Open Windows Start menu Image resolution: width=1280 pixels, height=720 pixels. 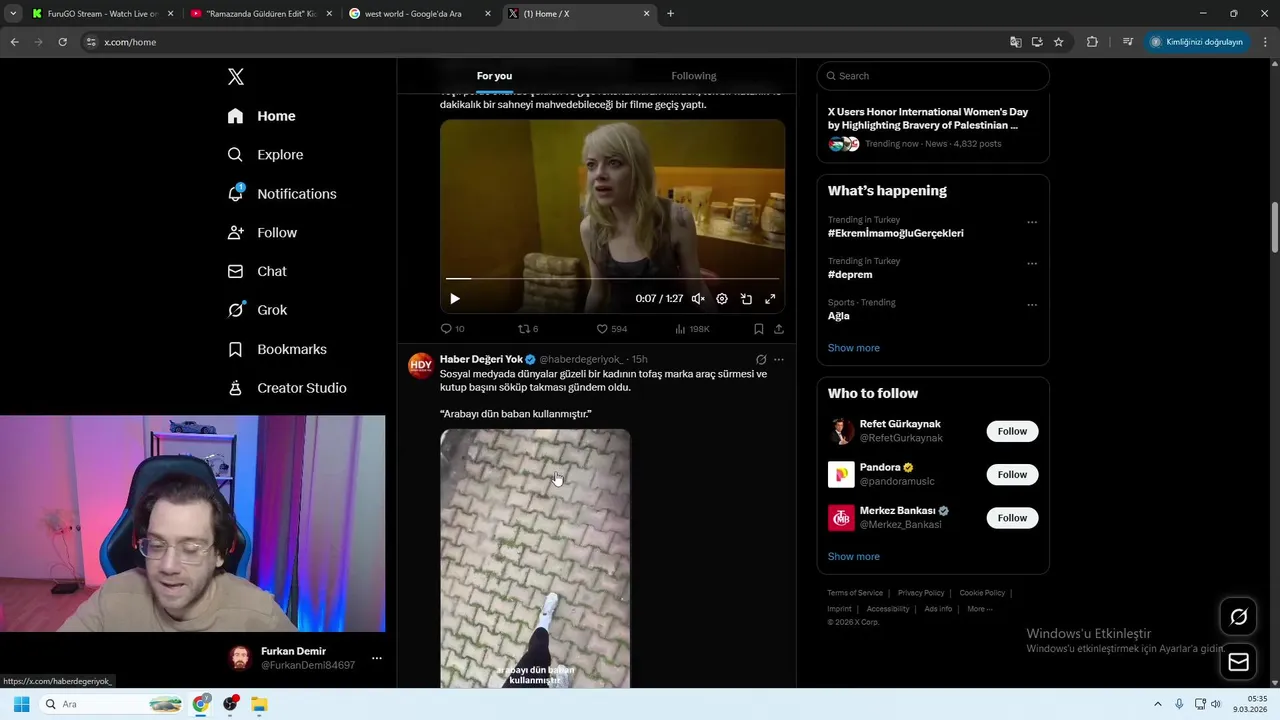click(x=21, y=704)
